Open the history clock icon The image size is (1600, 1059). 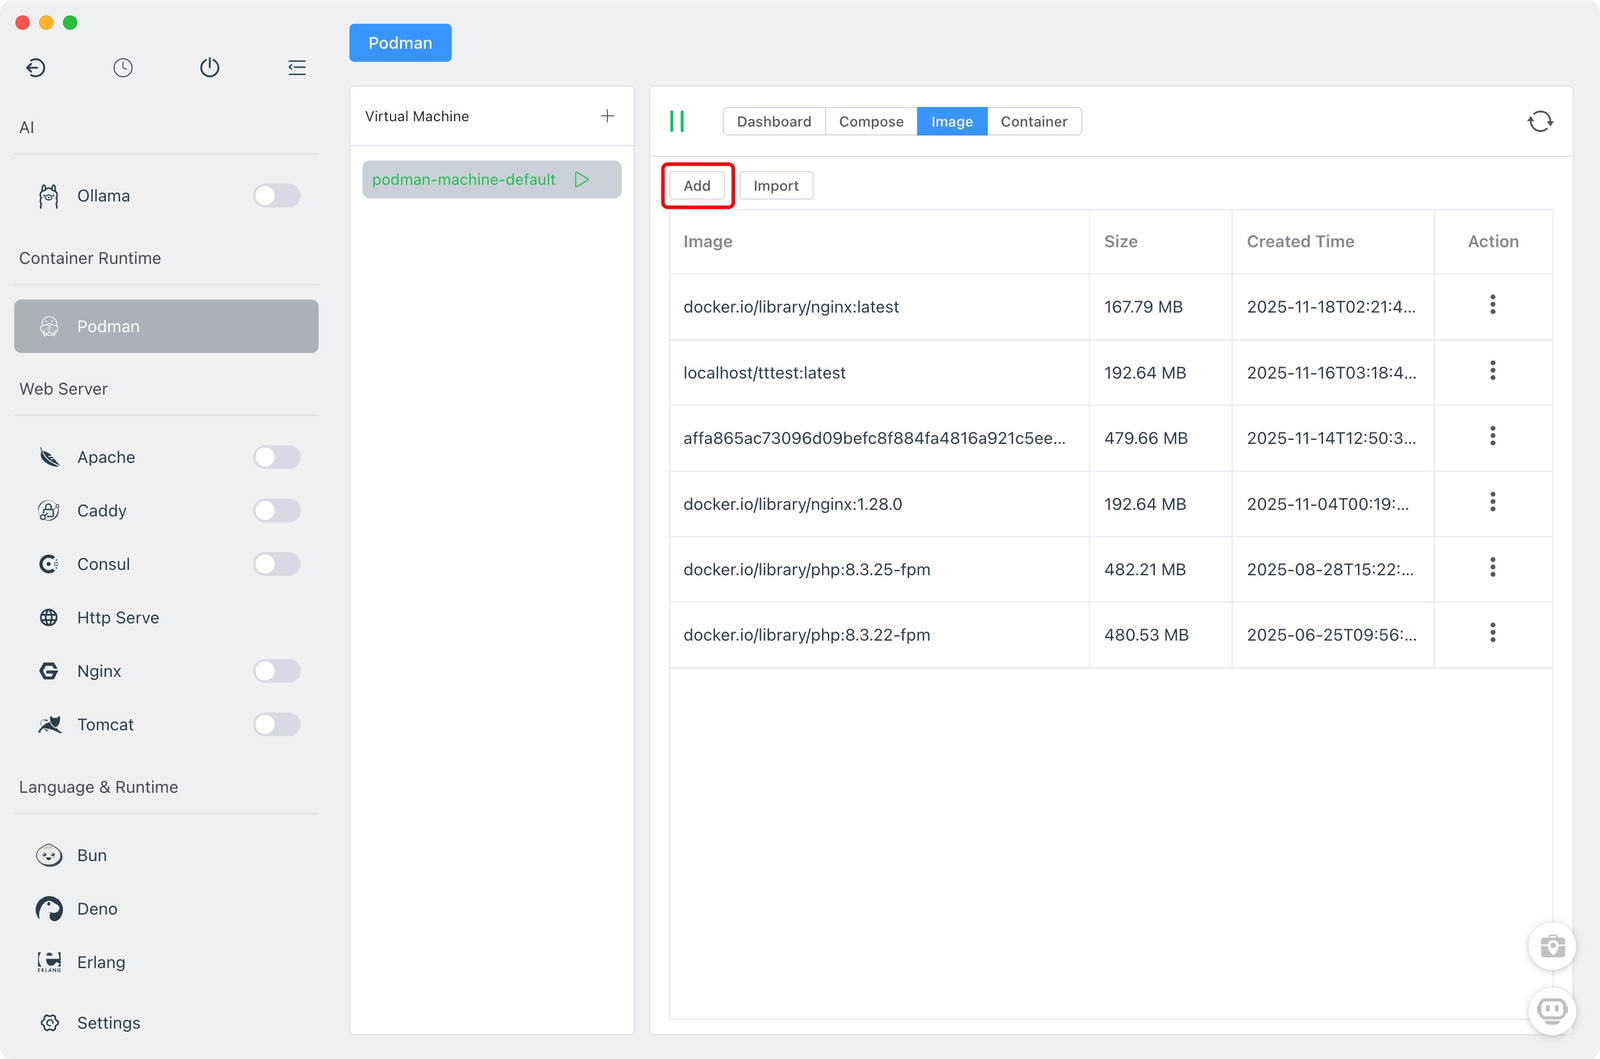click(123, 68)
